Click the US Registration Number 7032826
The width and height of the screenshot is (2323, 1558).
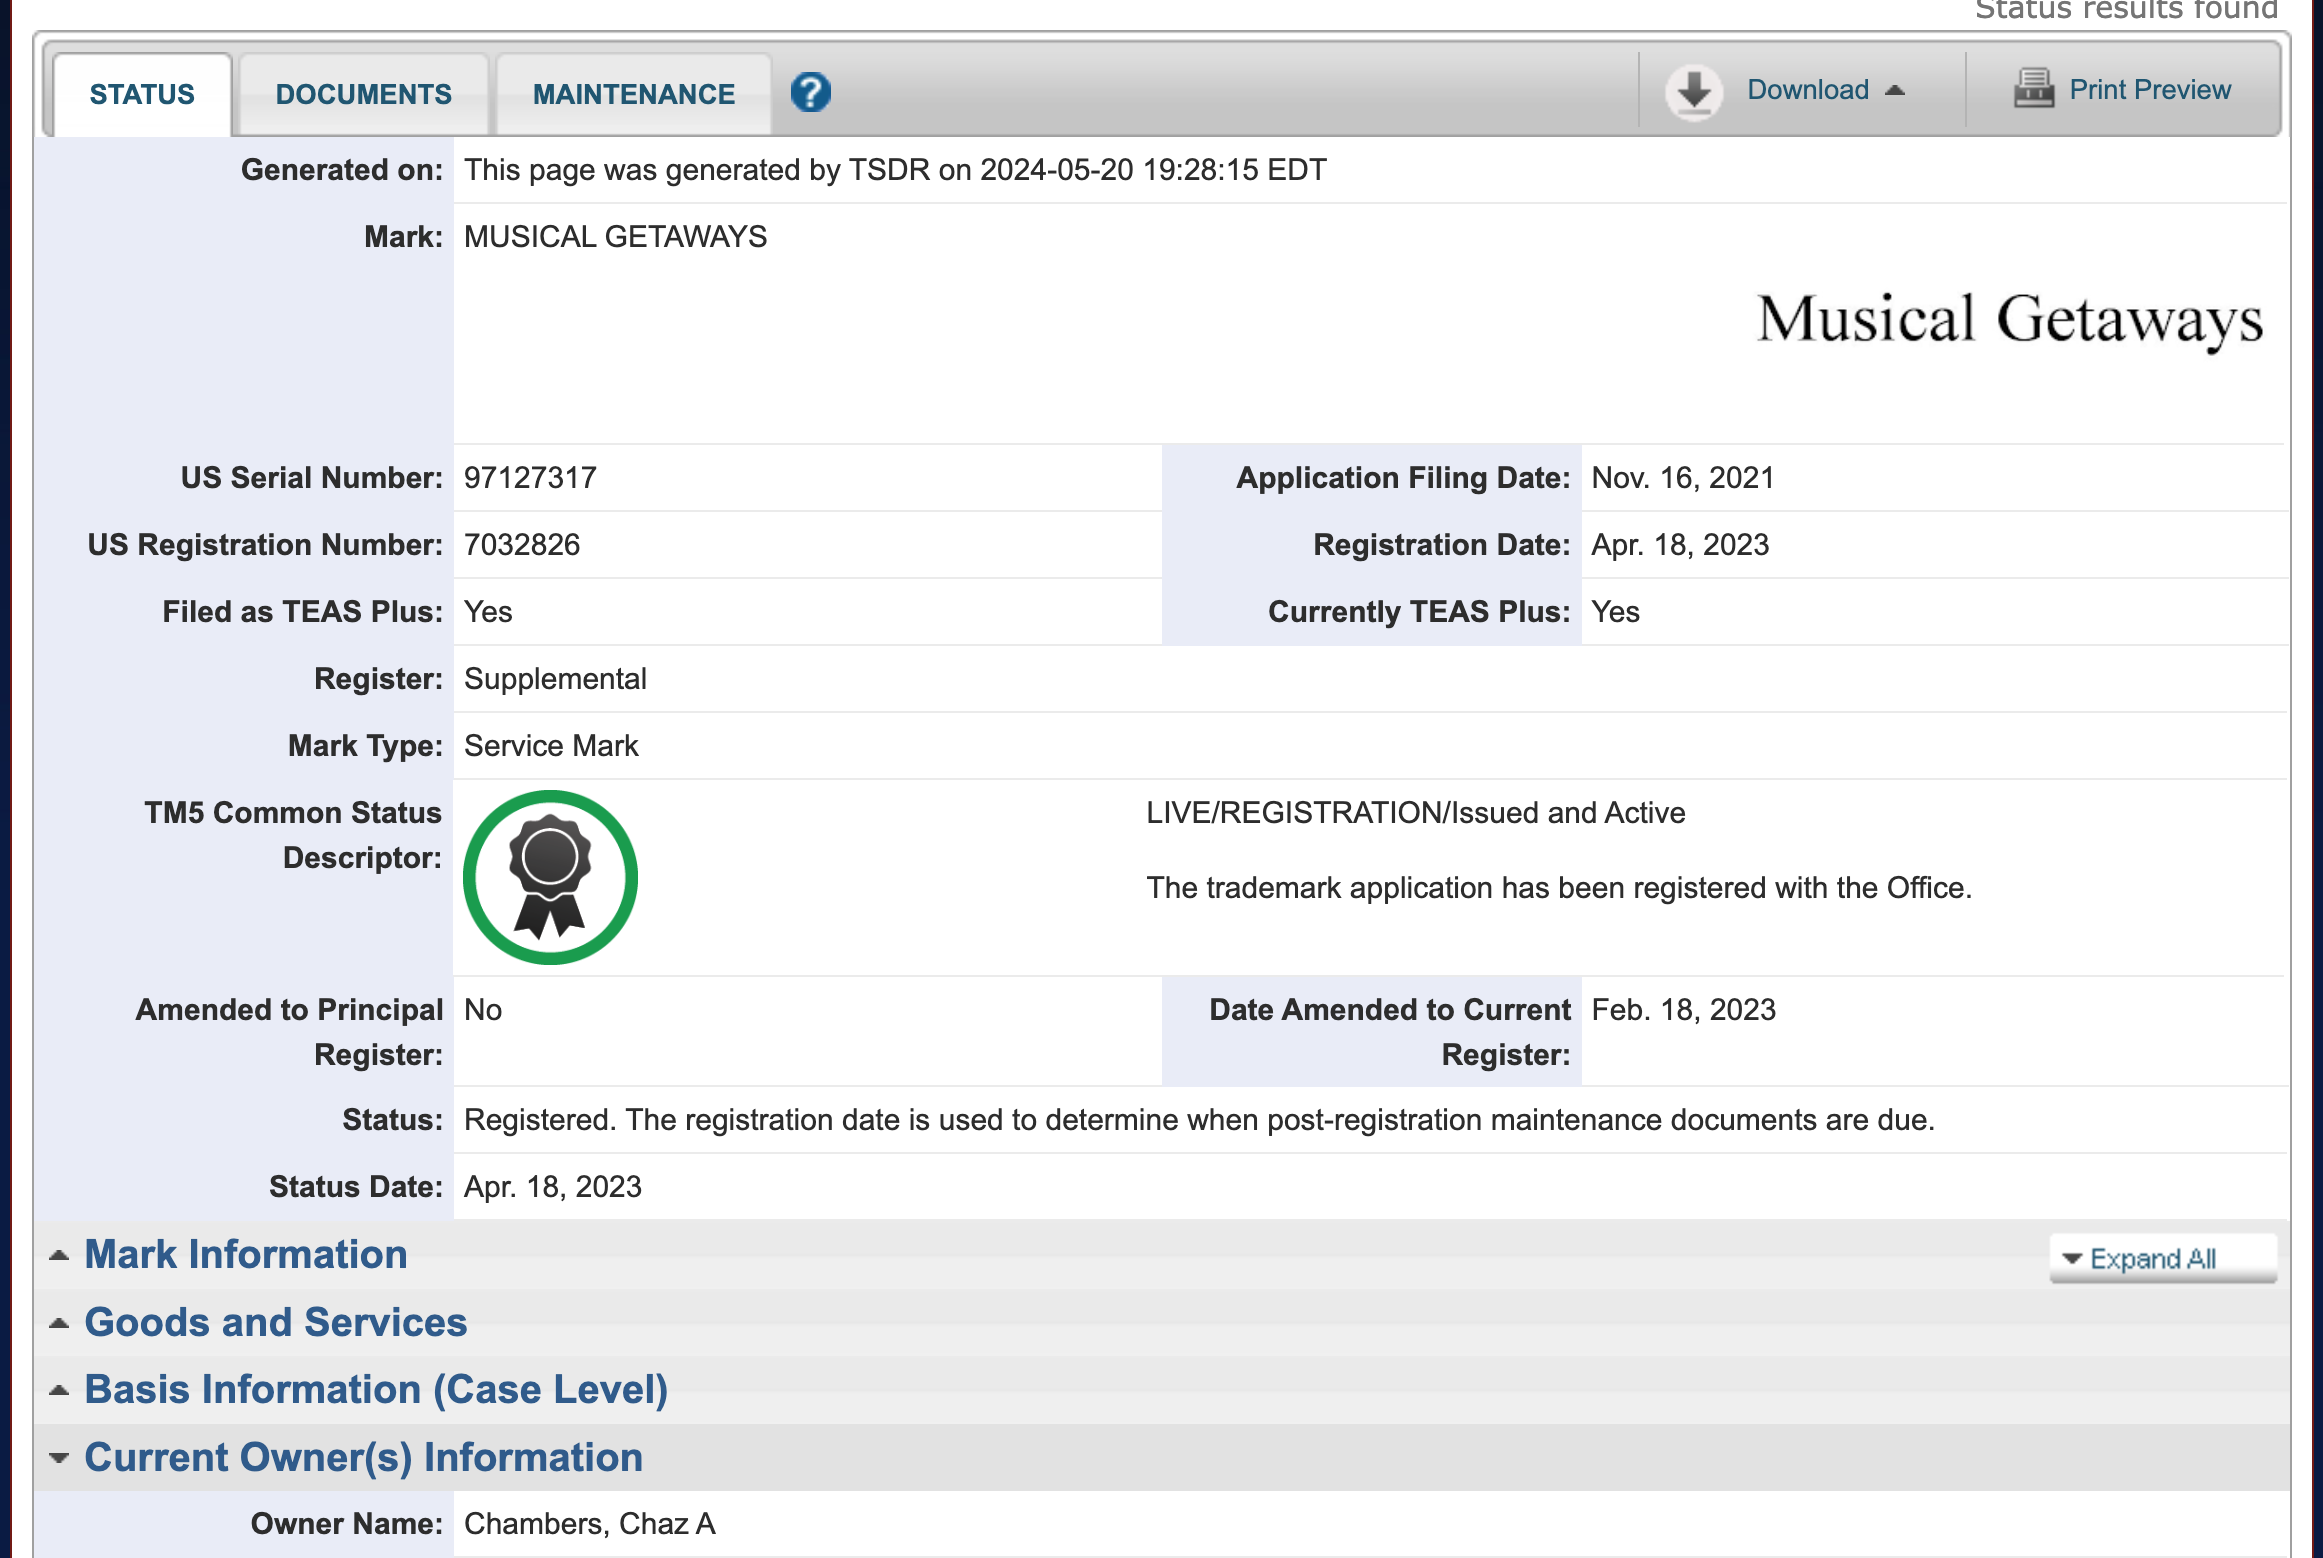click(521, 544)
